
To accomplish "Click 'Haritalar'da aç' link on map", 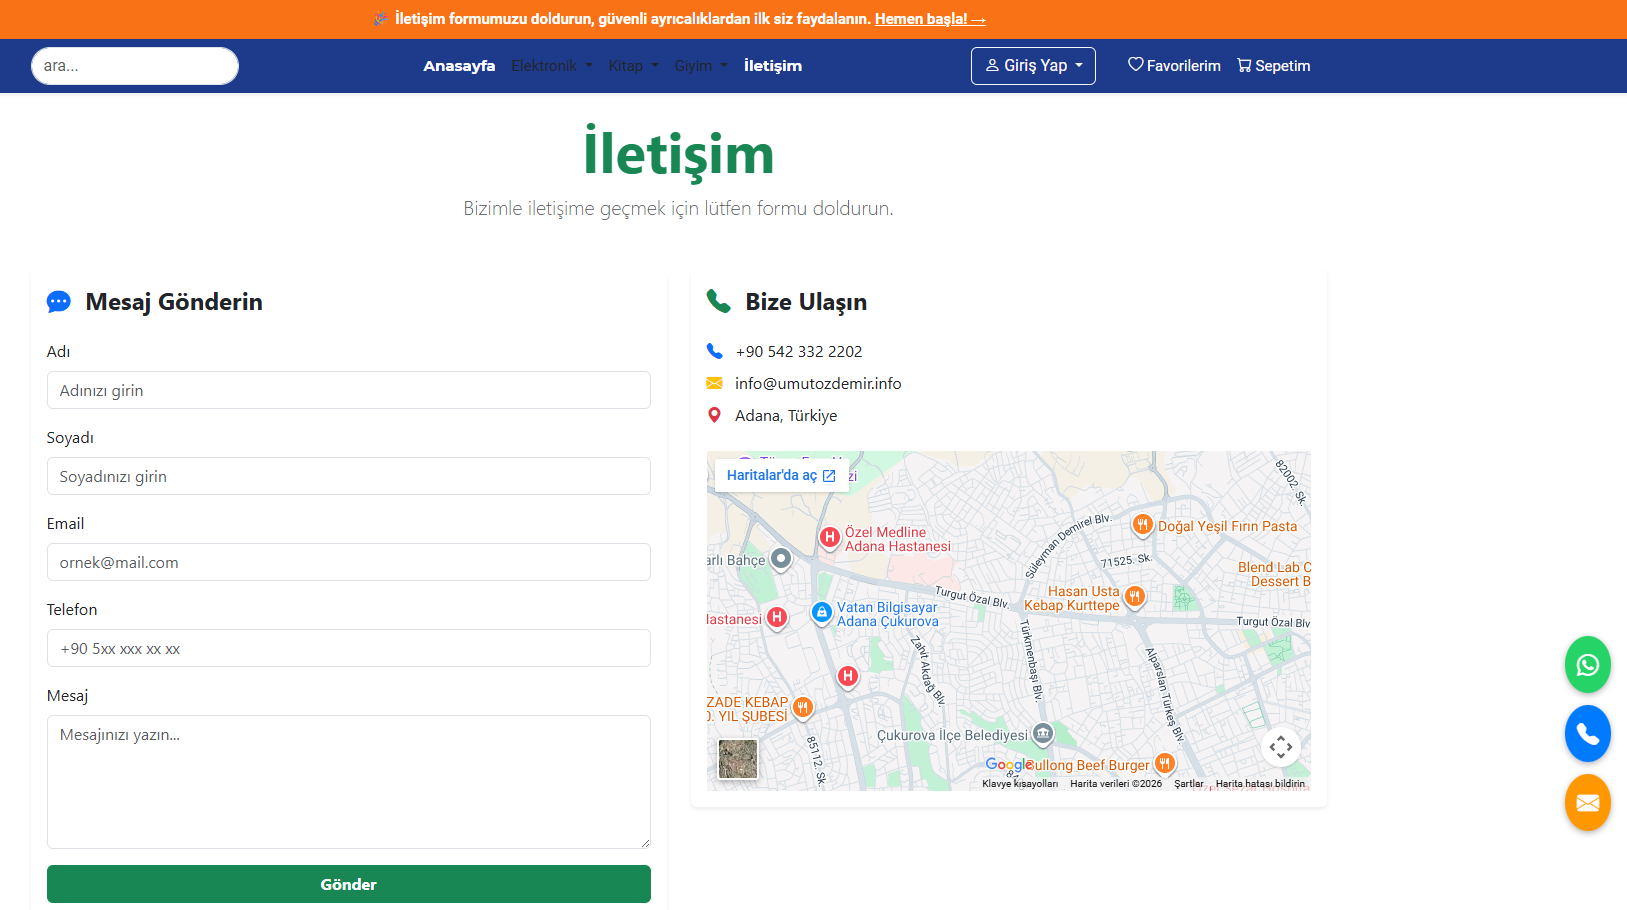I will (x=780, y=476).
